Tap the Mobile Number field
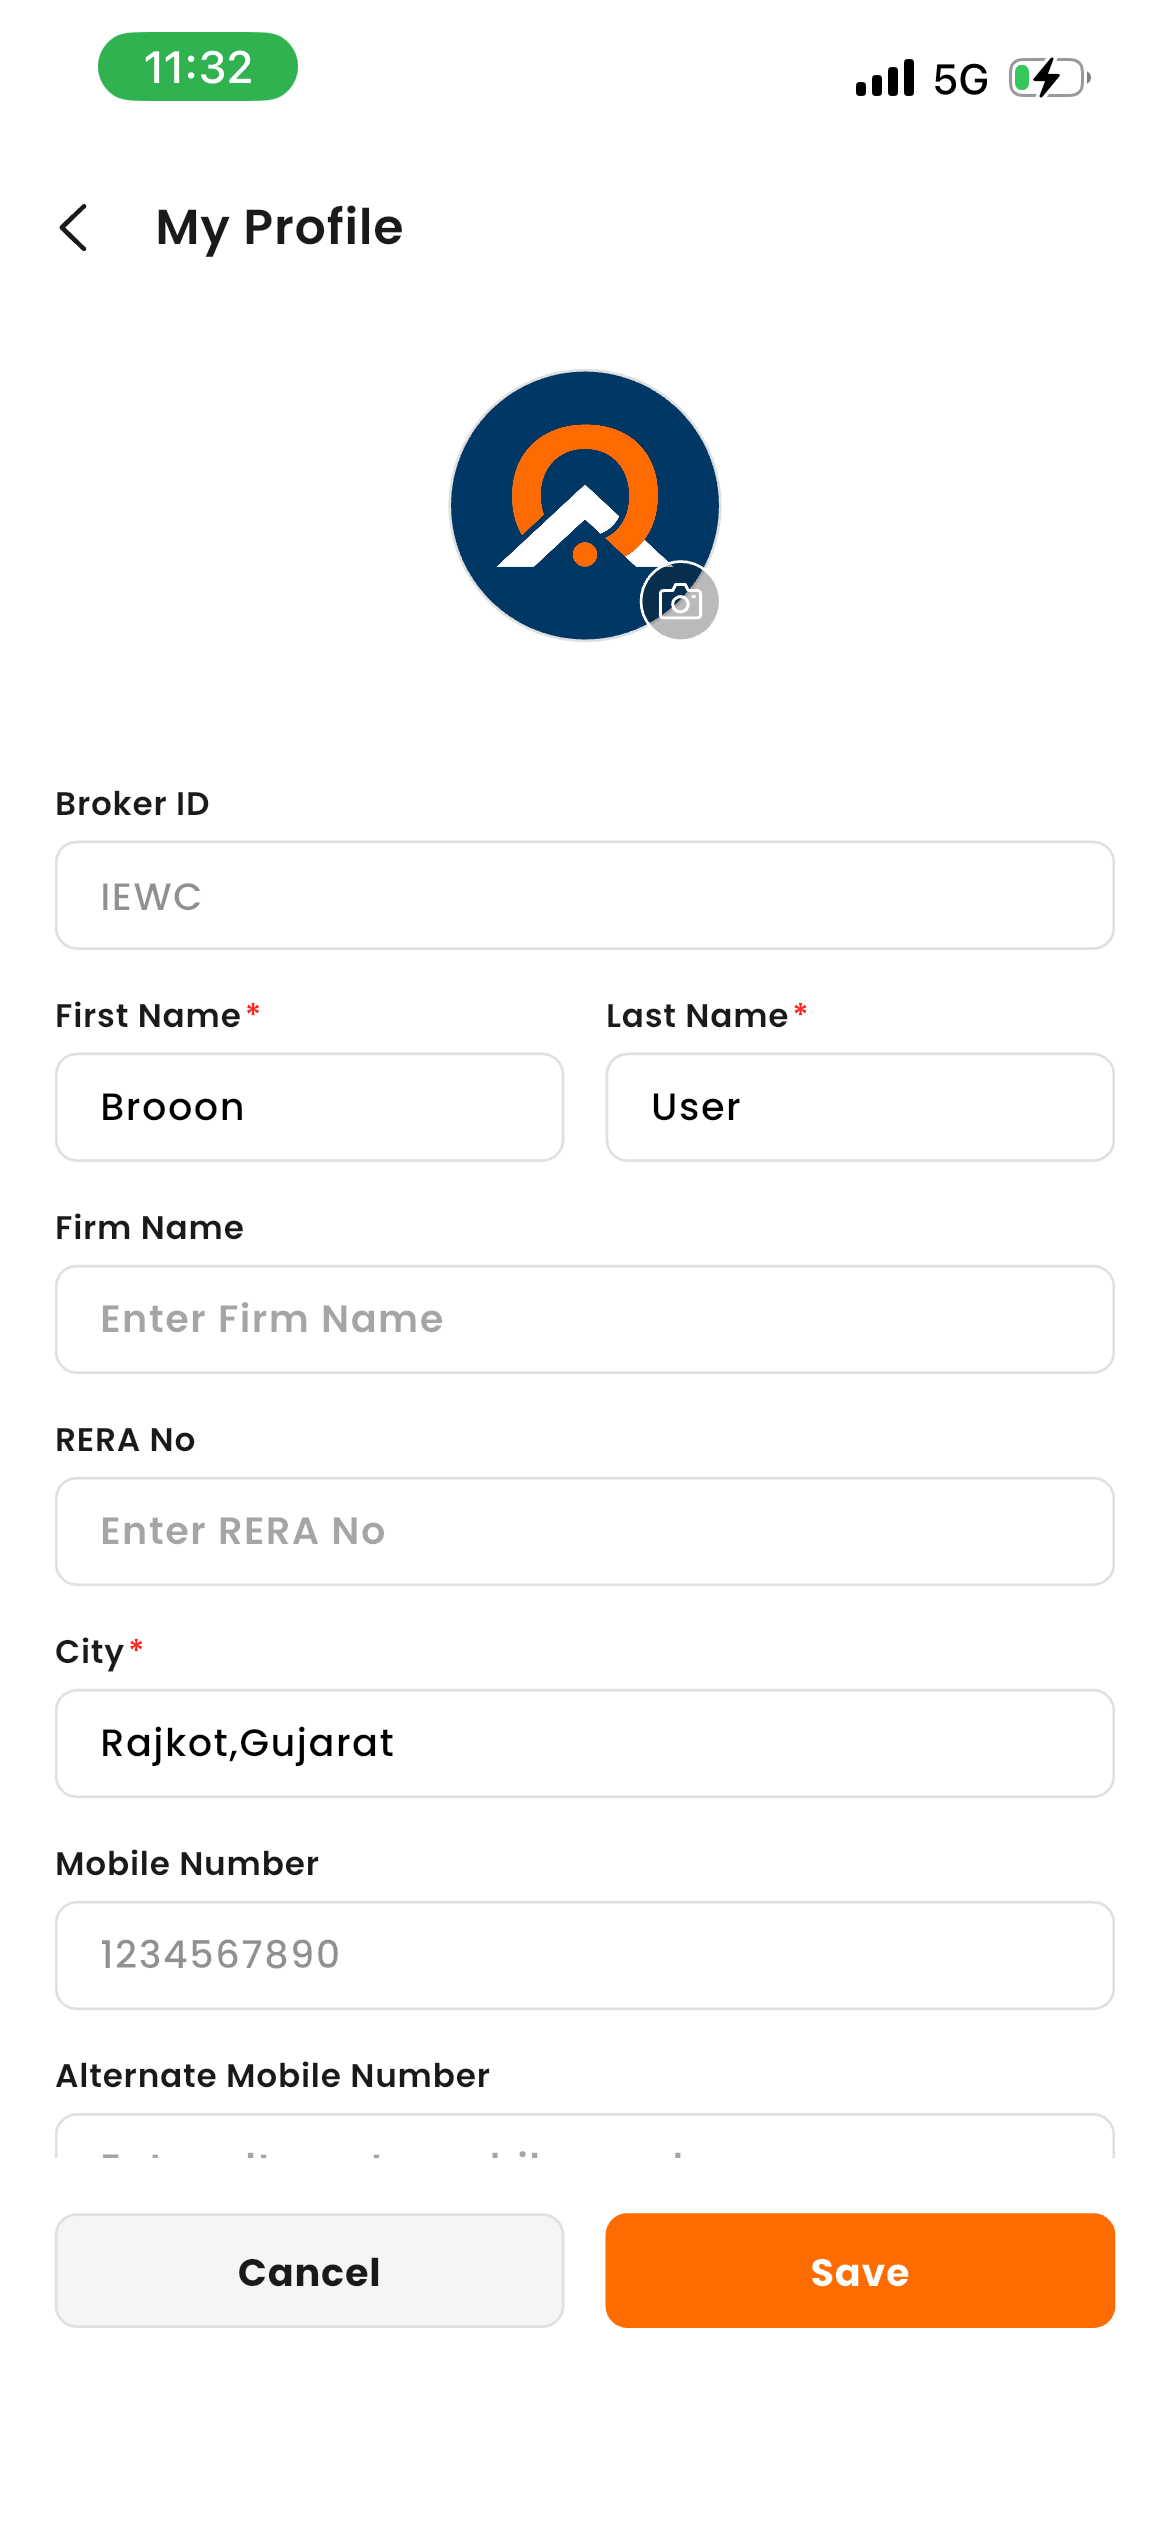The image size is (1170, 2532). [585, 1955]
